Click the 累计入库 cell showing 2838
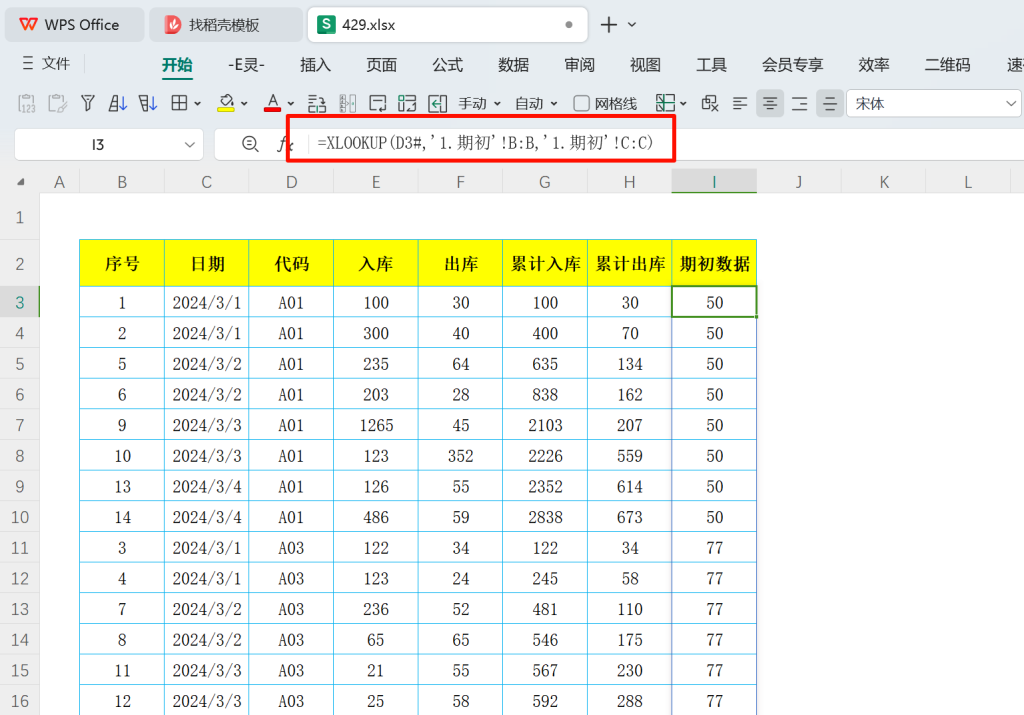 [545, 517]
